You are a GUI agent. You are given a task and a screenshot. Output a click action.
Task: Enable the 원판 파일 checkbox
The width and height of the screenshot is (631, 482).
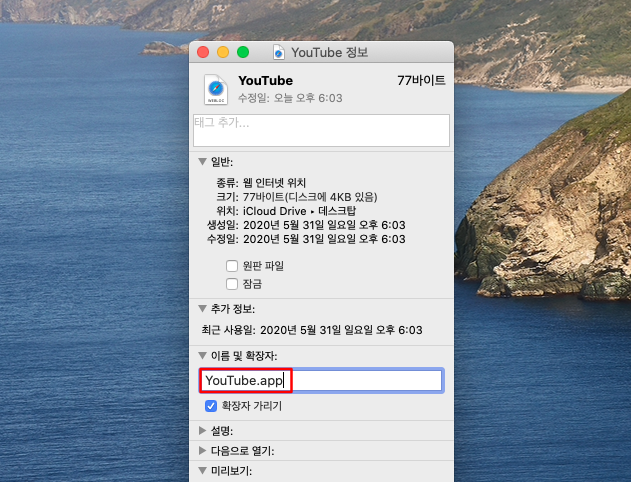pyautogui.click(x=232, y=266)
